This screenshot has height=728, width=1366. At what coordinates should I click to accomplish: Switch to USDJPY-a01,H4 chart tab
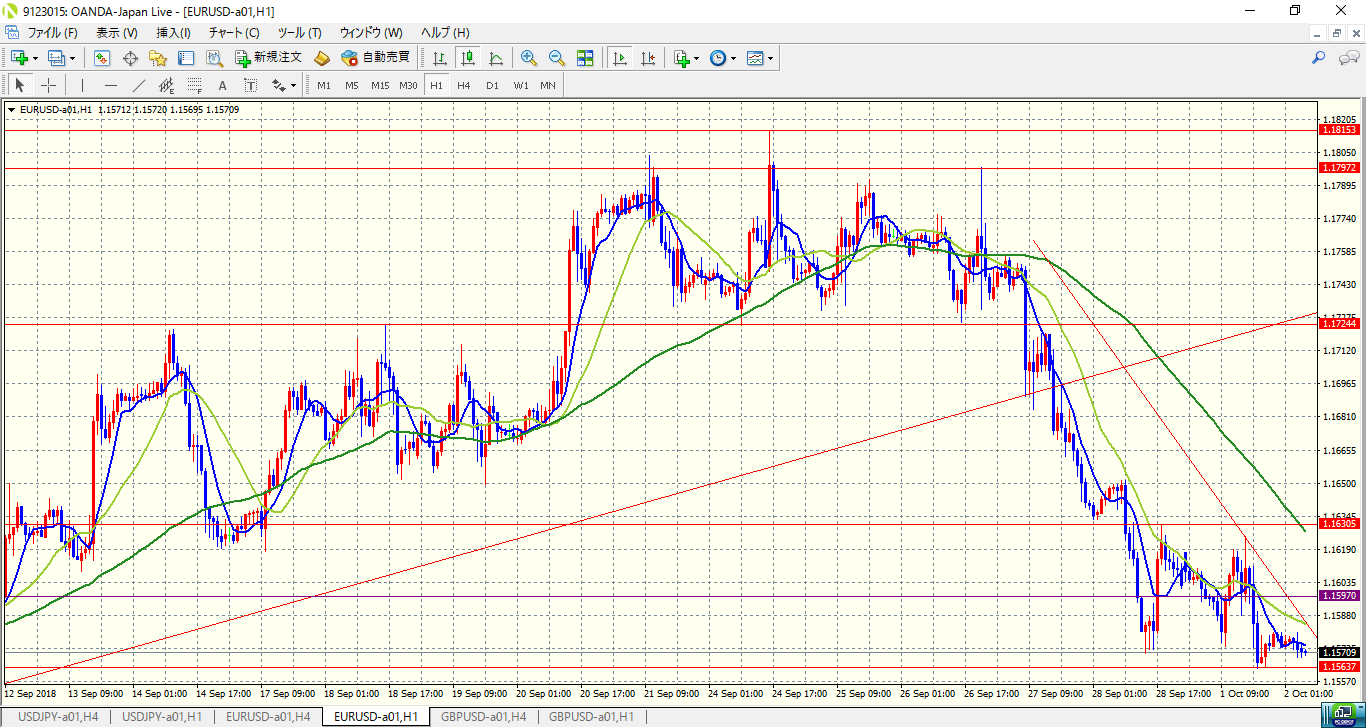(59, 716)
